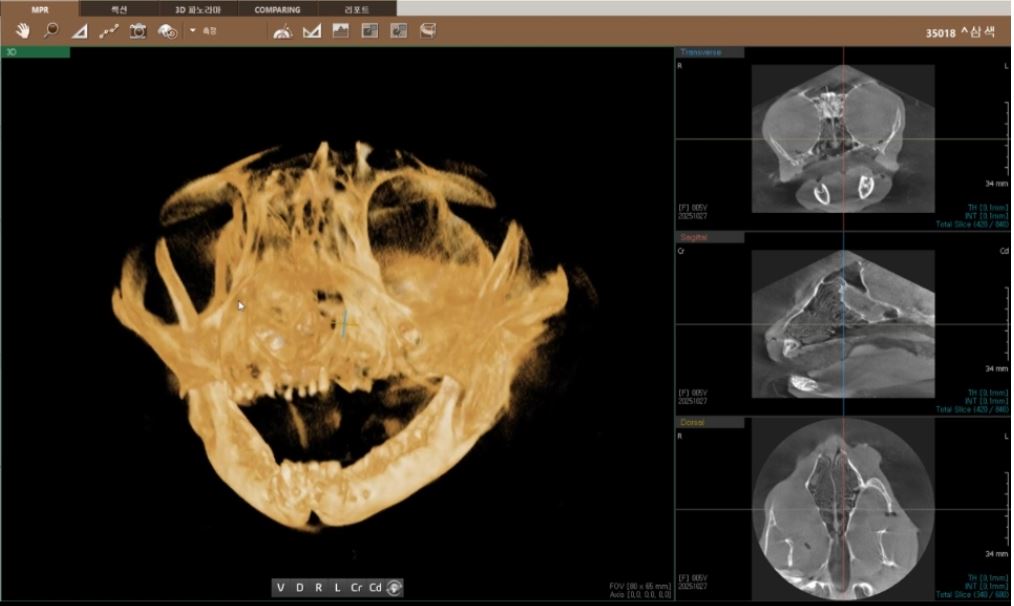The image size is (1014, 606).
Task: Choose the multi-point line measure tool
Action: (x=109, y=31)
